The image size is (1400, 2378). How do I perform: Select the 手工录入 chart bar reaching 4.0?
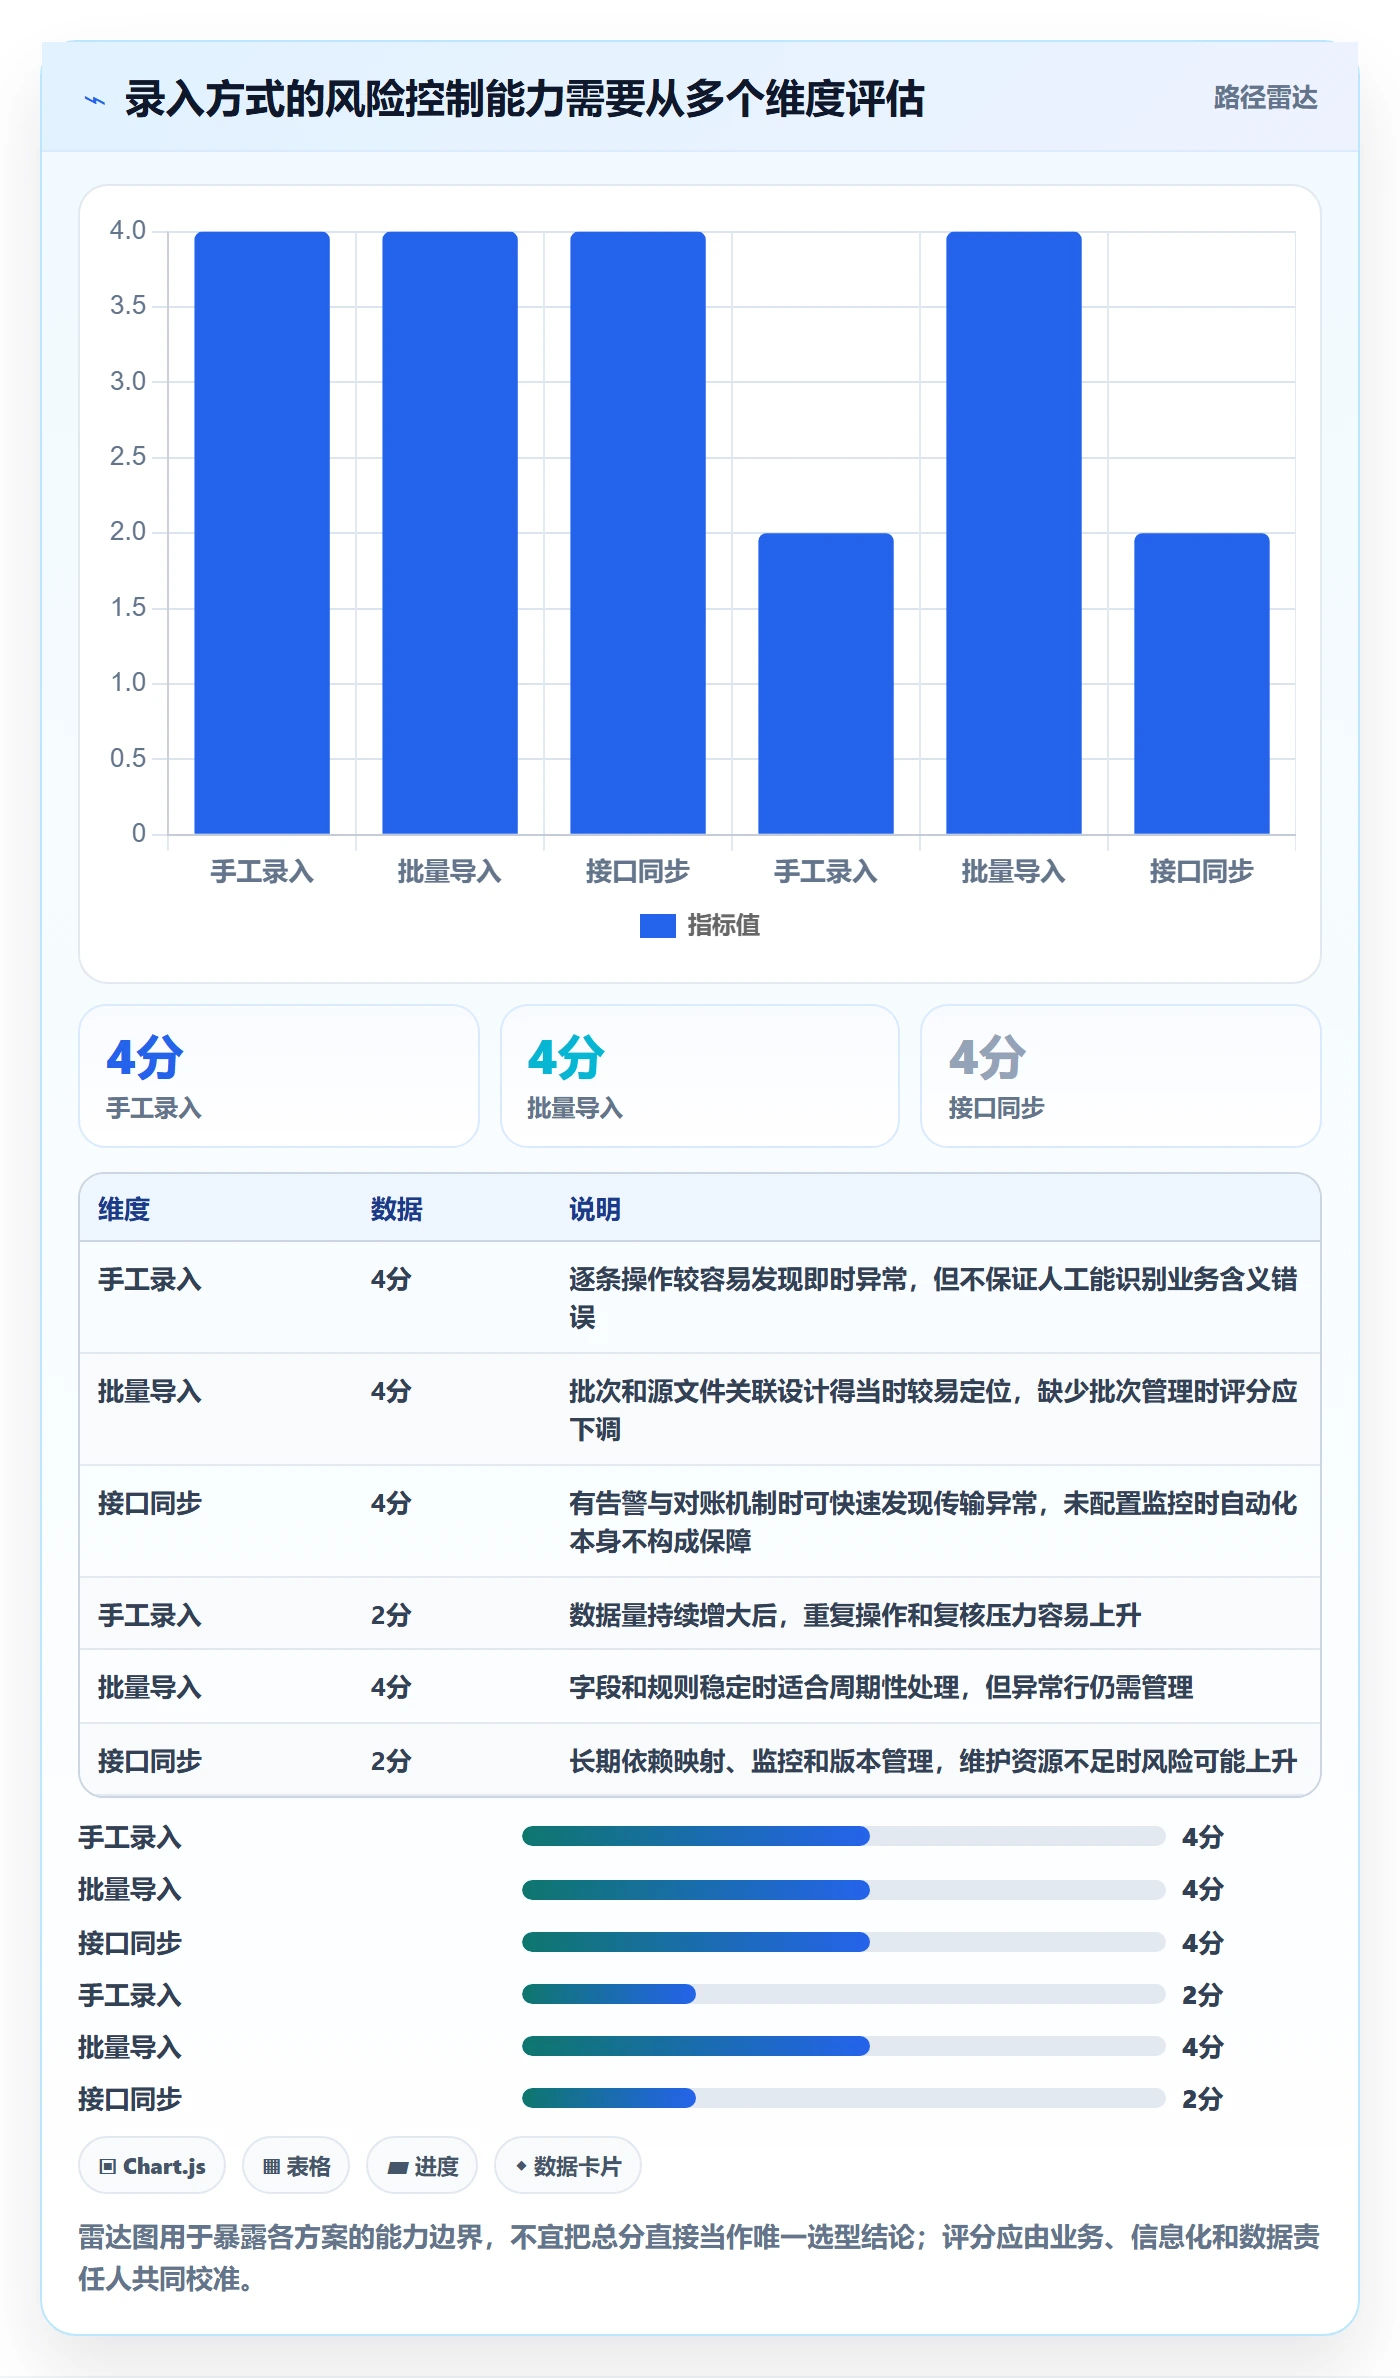[262, 533]
